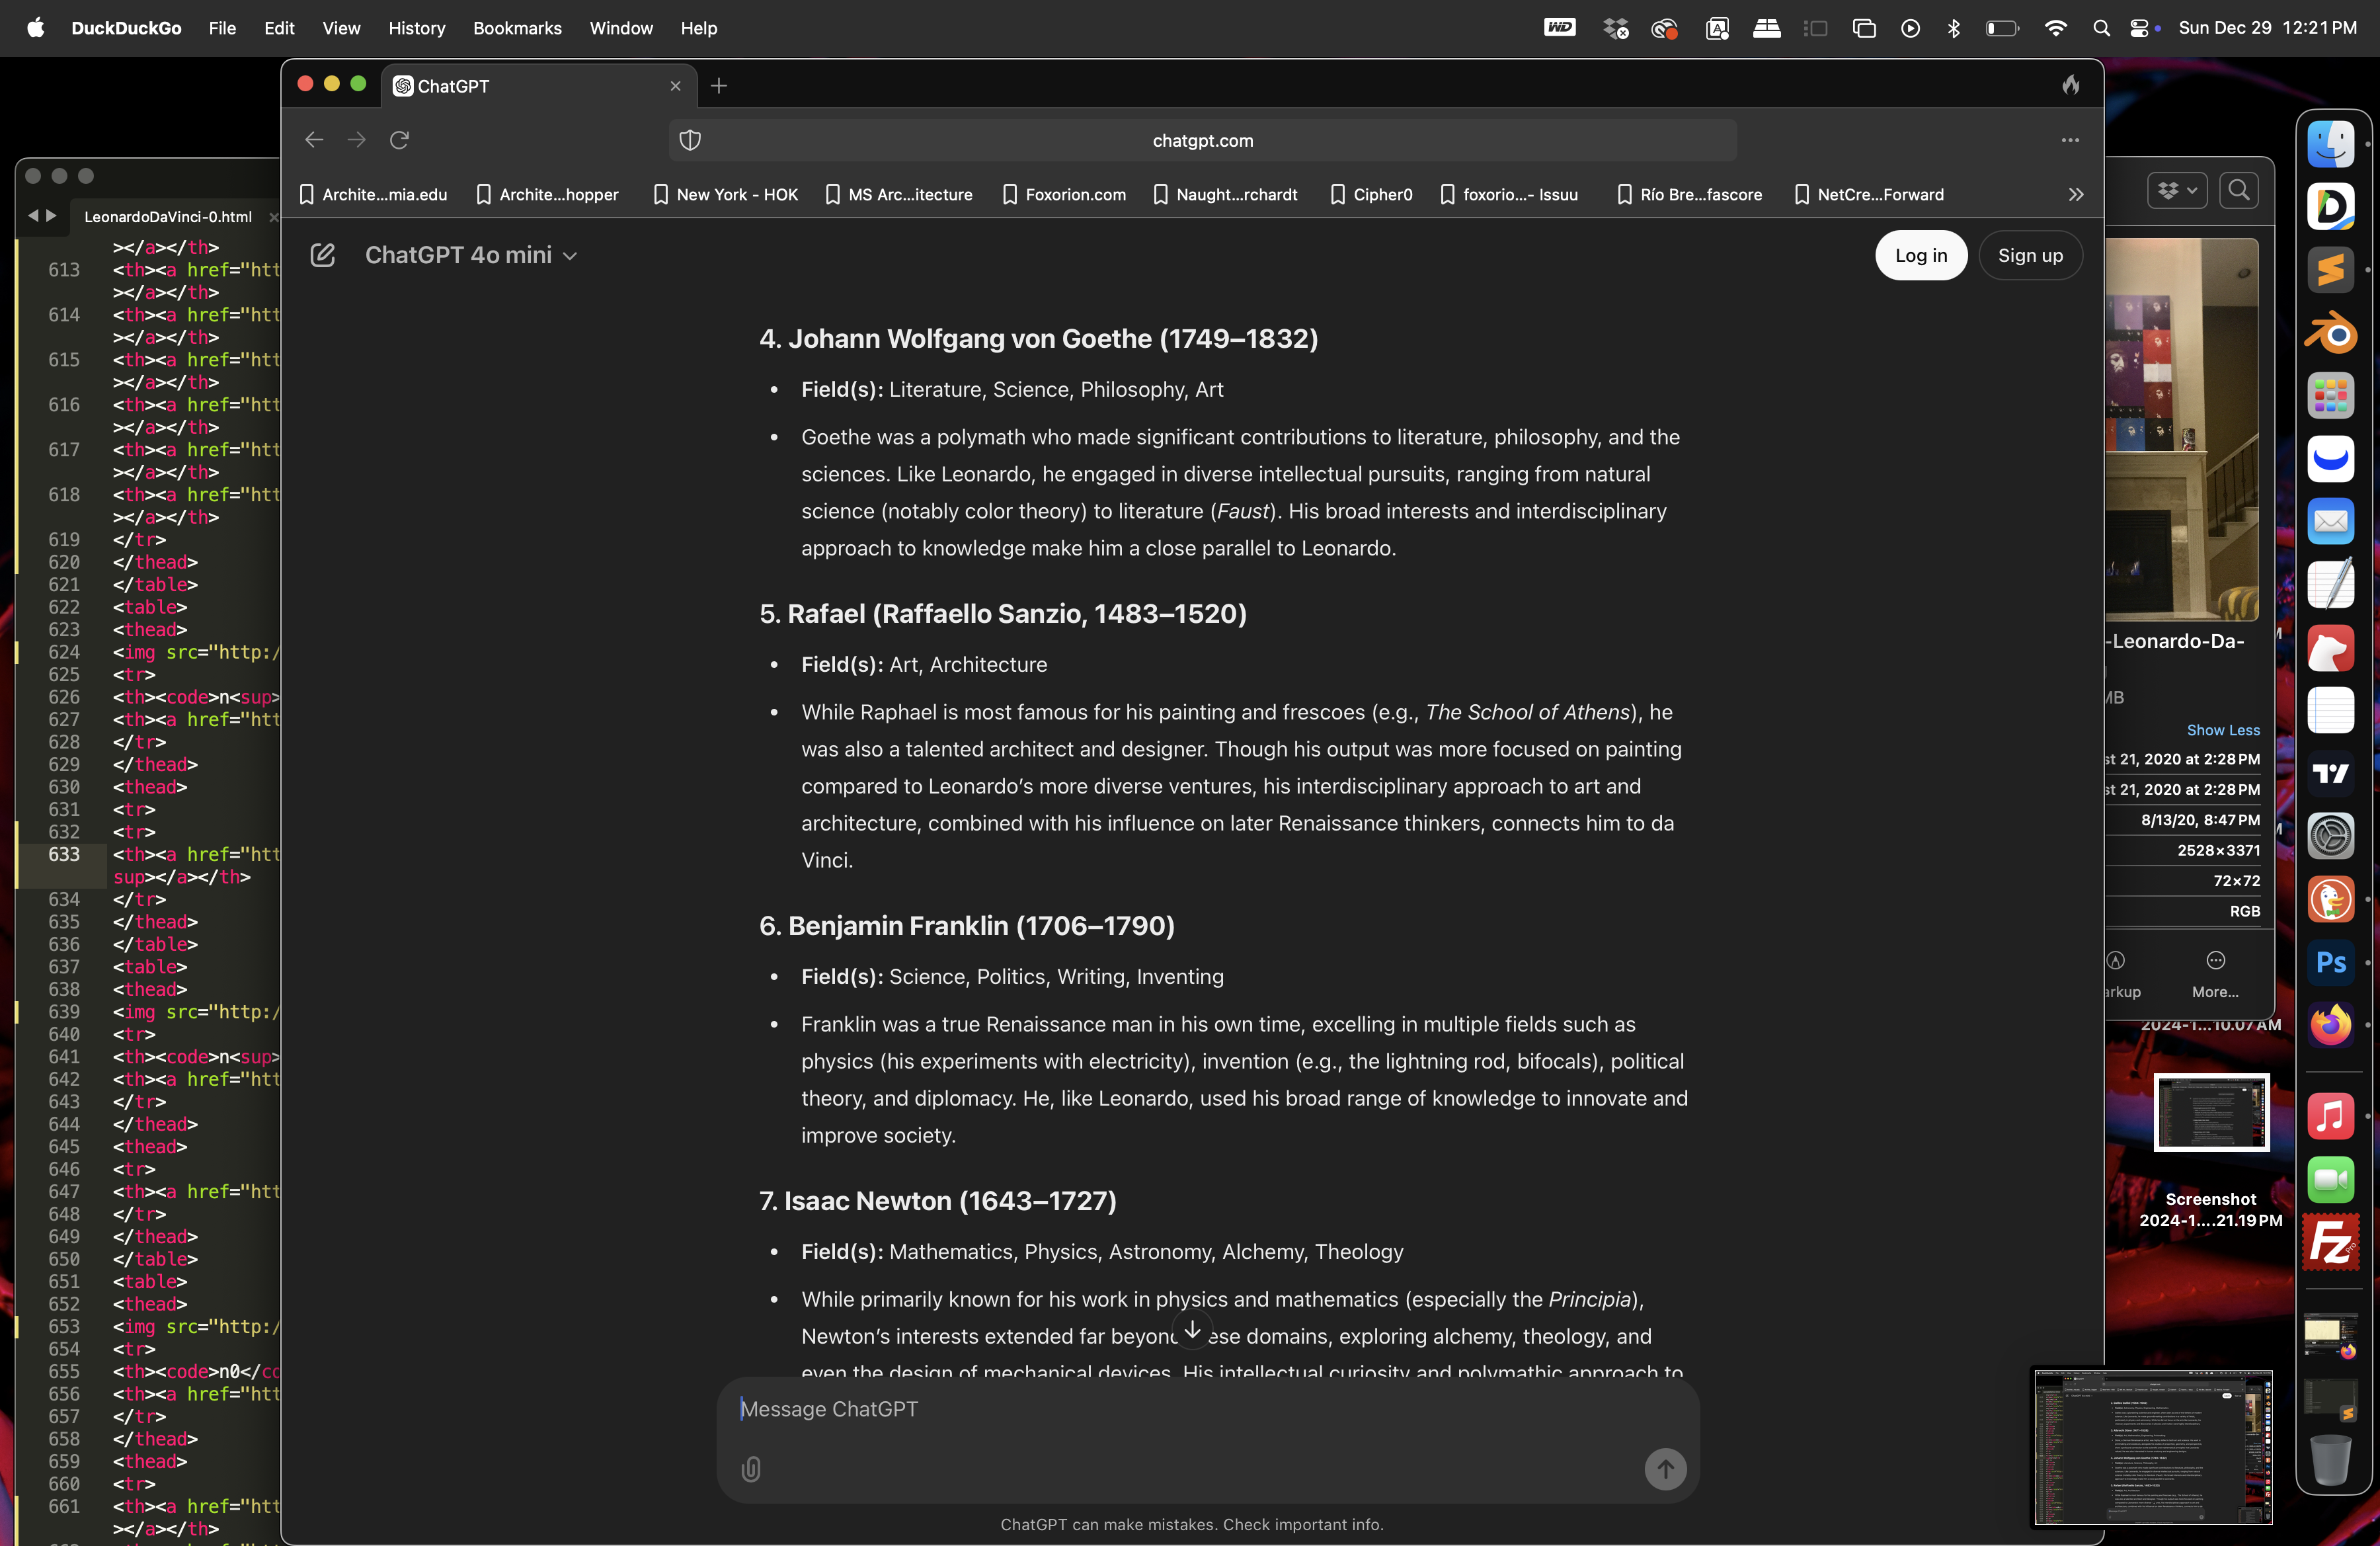Screen dimensions: 2380x1546
Task: Expand the bookmarks bar overflow chevrons
Action: coord(2076,195)
